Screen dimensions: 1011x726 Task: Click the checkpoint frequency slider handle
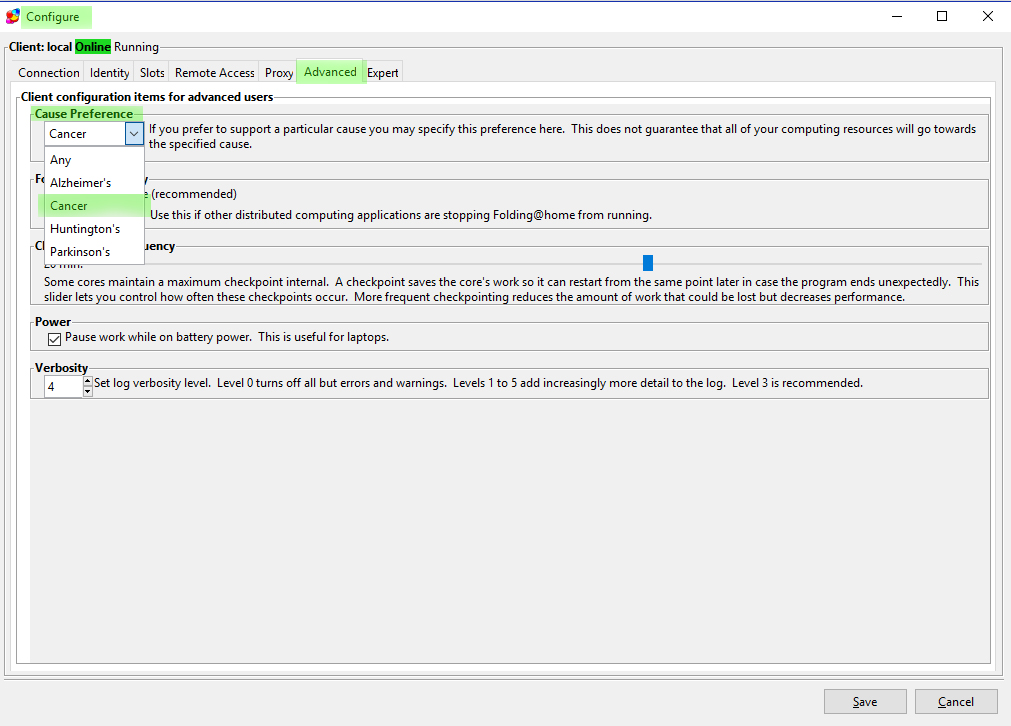click(648, 262)
